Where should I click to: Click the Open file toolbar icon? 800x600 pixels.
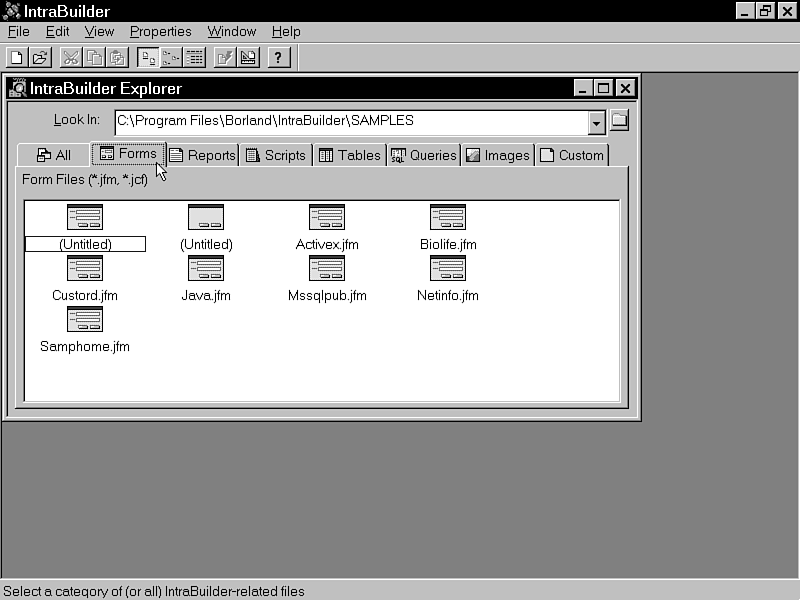coord(39,58)
